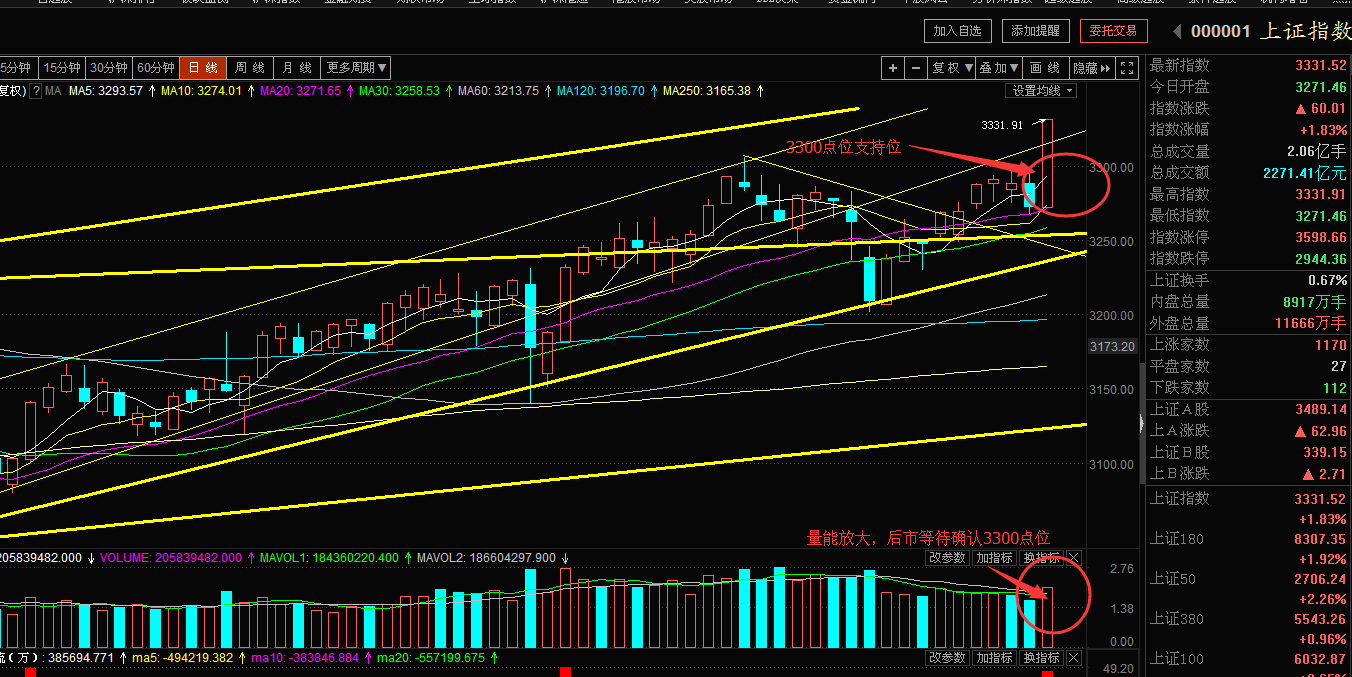
Task: Click 加指标 in the capital flow panel
Action: coord(995,657)
